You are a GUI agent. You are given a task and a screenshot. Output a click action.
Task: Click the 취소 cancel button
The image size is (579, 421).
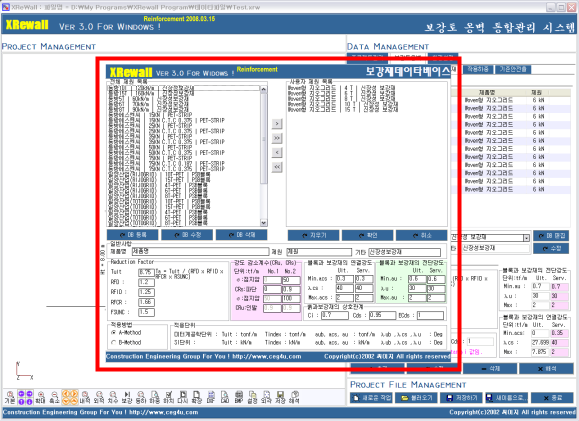coord(421,235)
